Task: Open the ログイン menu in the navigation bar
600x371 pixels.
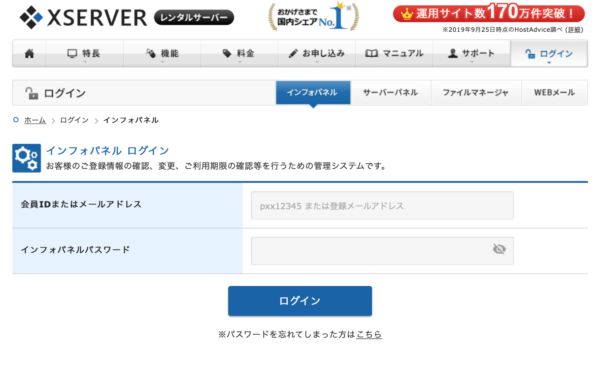Action: (549, 54)
